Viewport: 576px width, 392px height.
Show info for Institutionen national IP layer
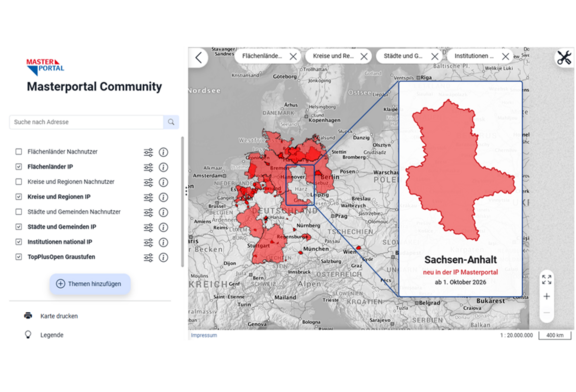(x=163, y=242)
